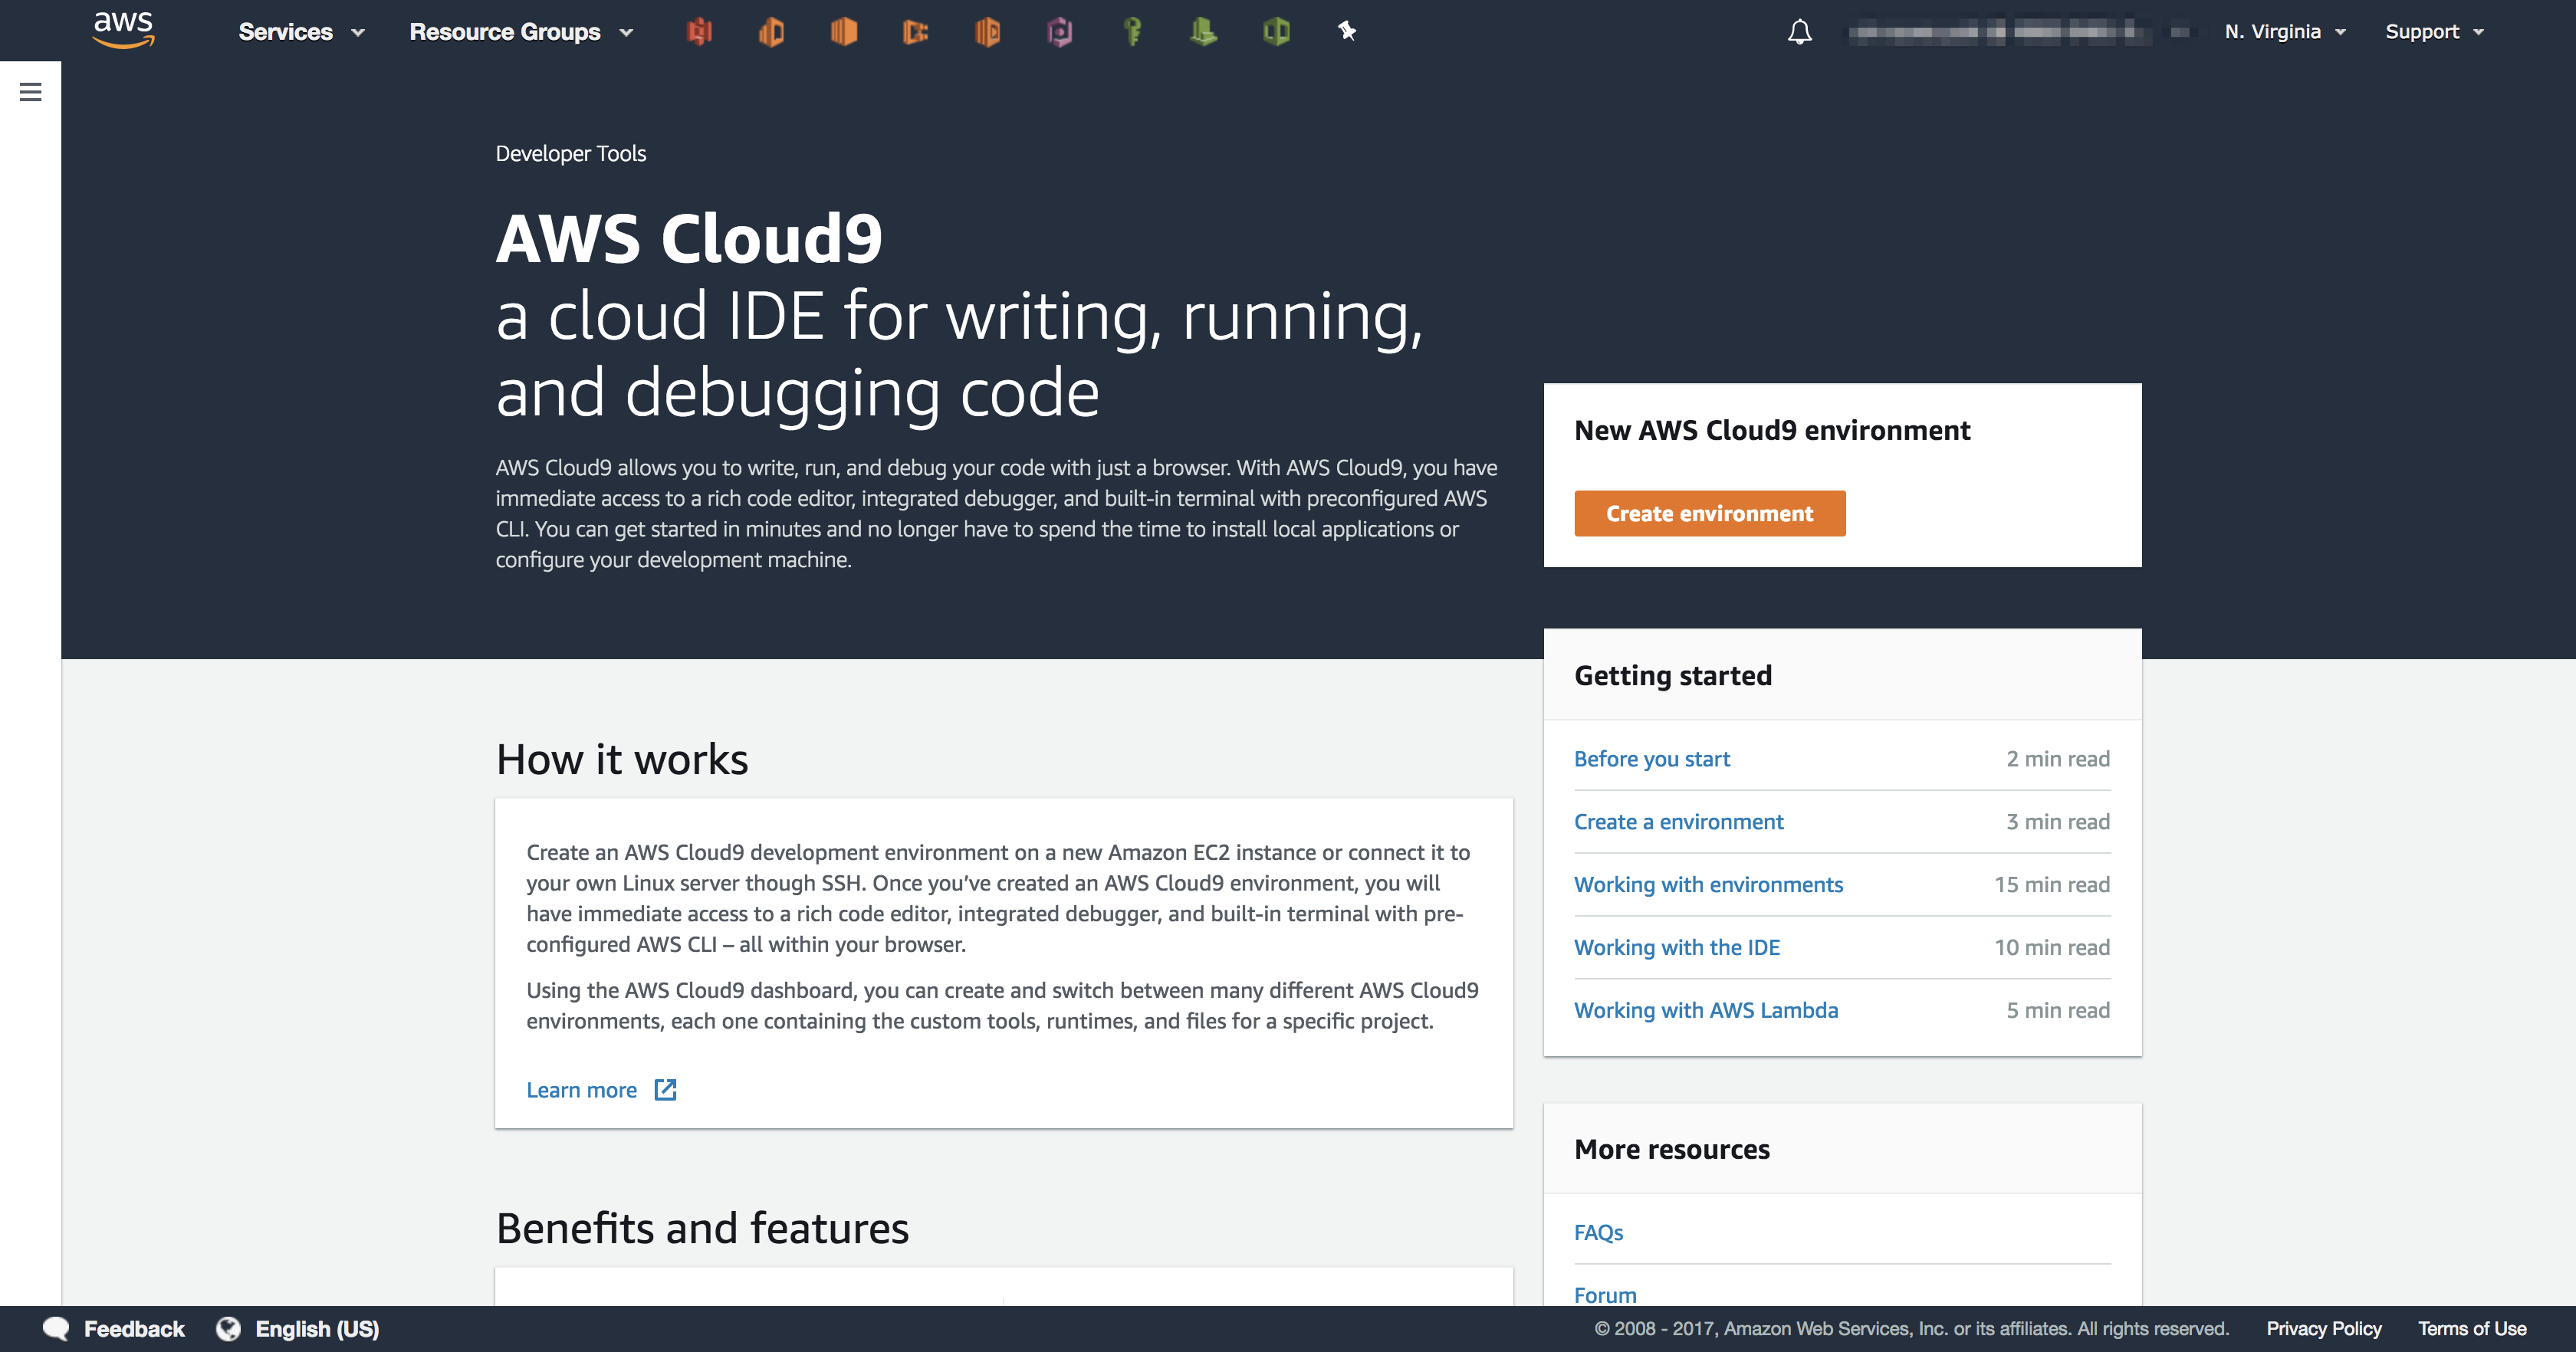The width and height of the screenshot is (2576, 1352).
Task: Click the language globe icon next to English
Action: pos(228,1328)
